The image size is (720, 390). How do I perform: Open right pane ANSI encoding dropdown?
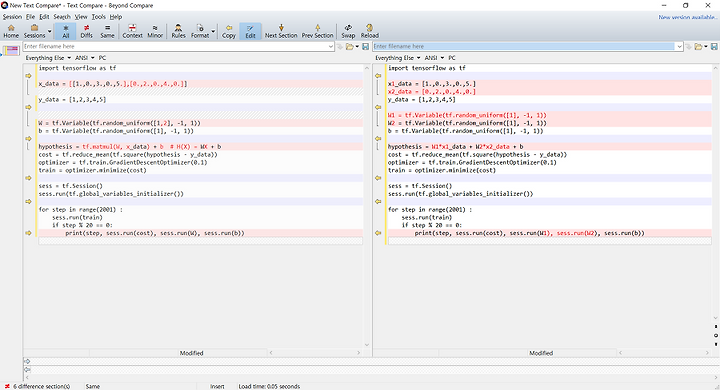tap(434, 58)
